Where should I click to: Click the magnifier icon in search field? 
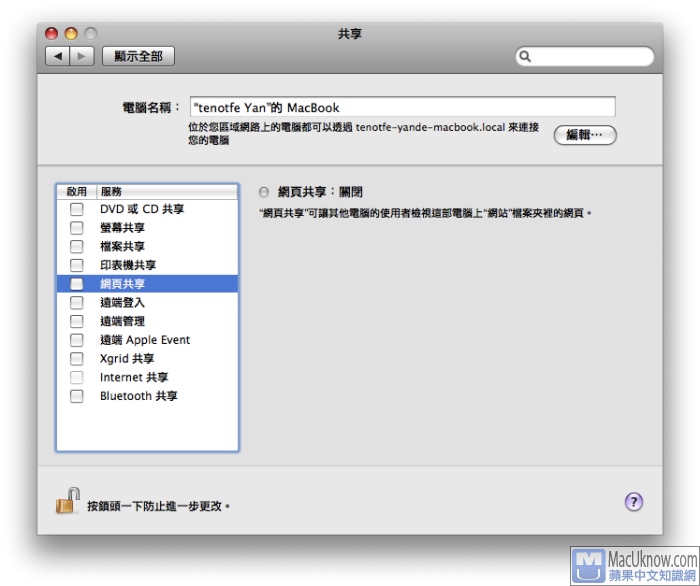point(525,57)
